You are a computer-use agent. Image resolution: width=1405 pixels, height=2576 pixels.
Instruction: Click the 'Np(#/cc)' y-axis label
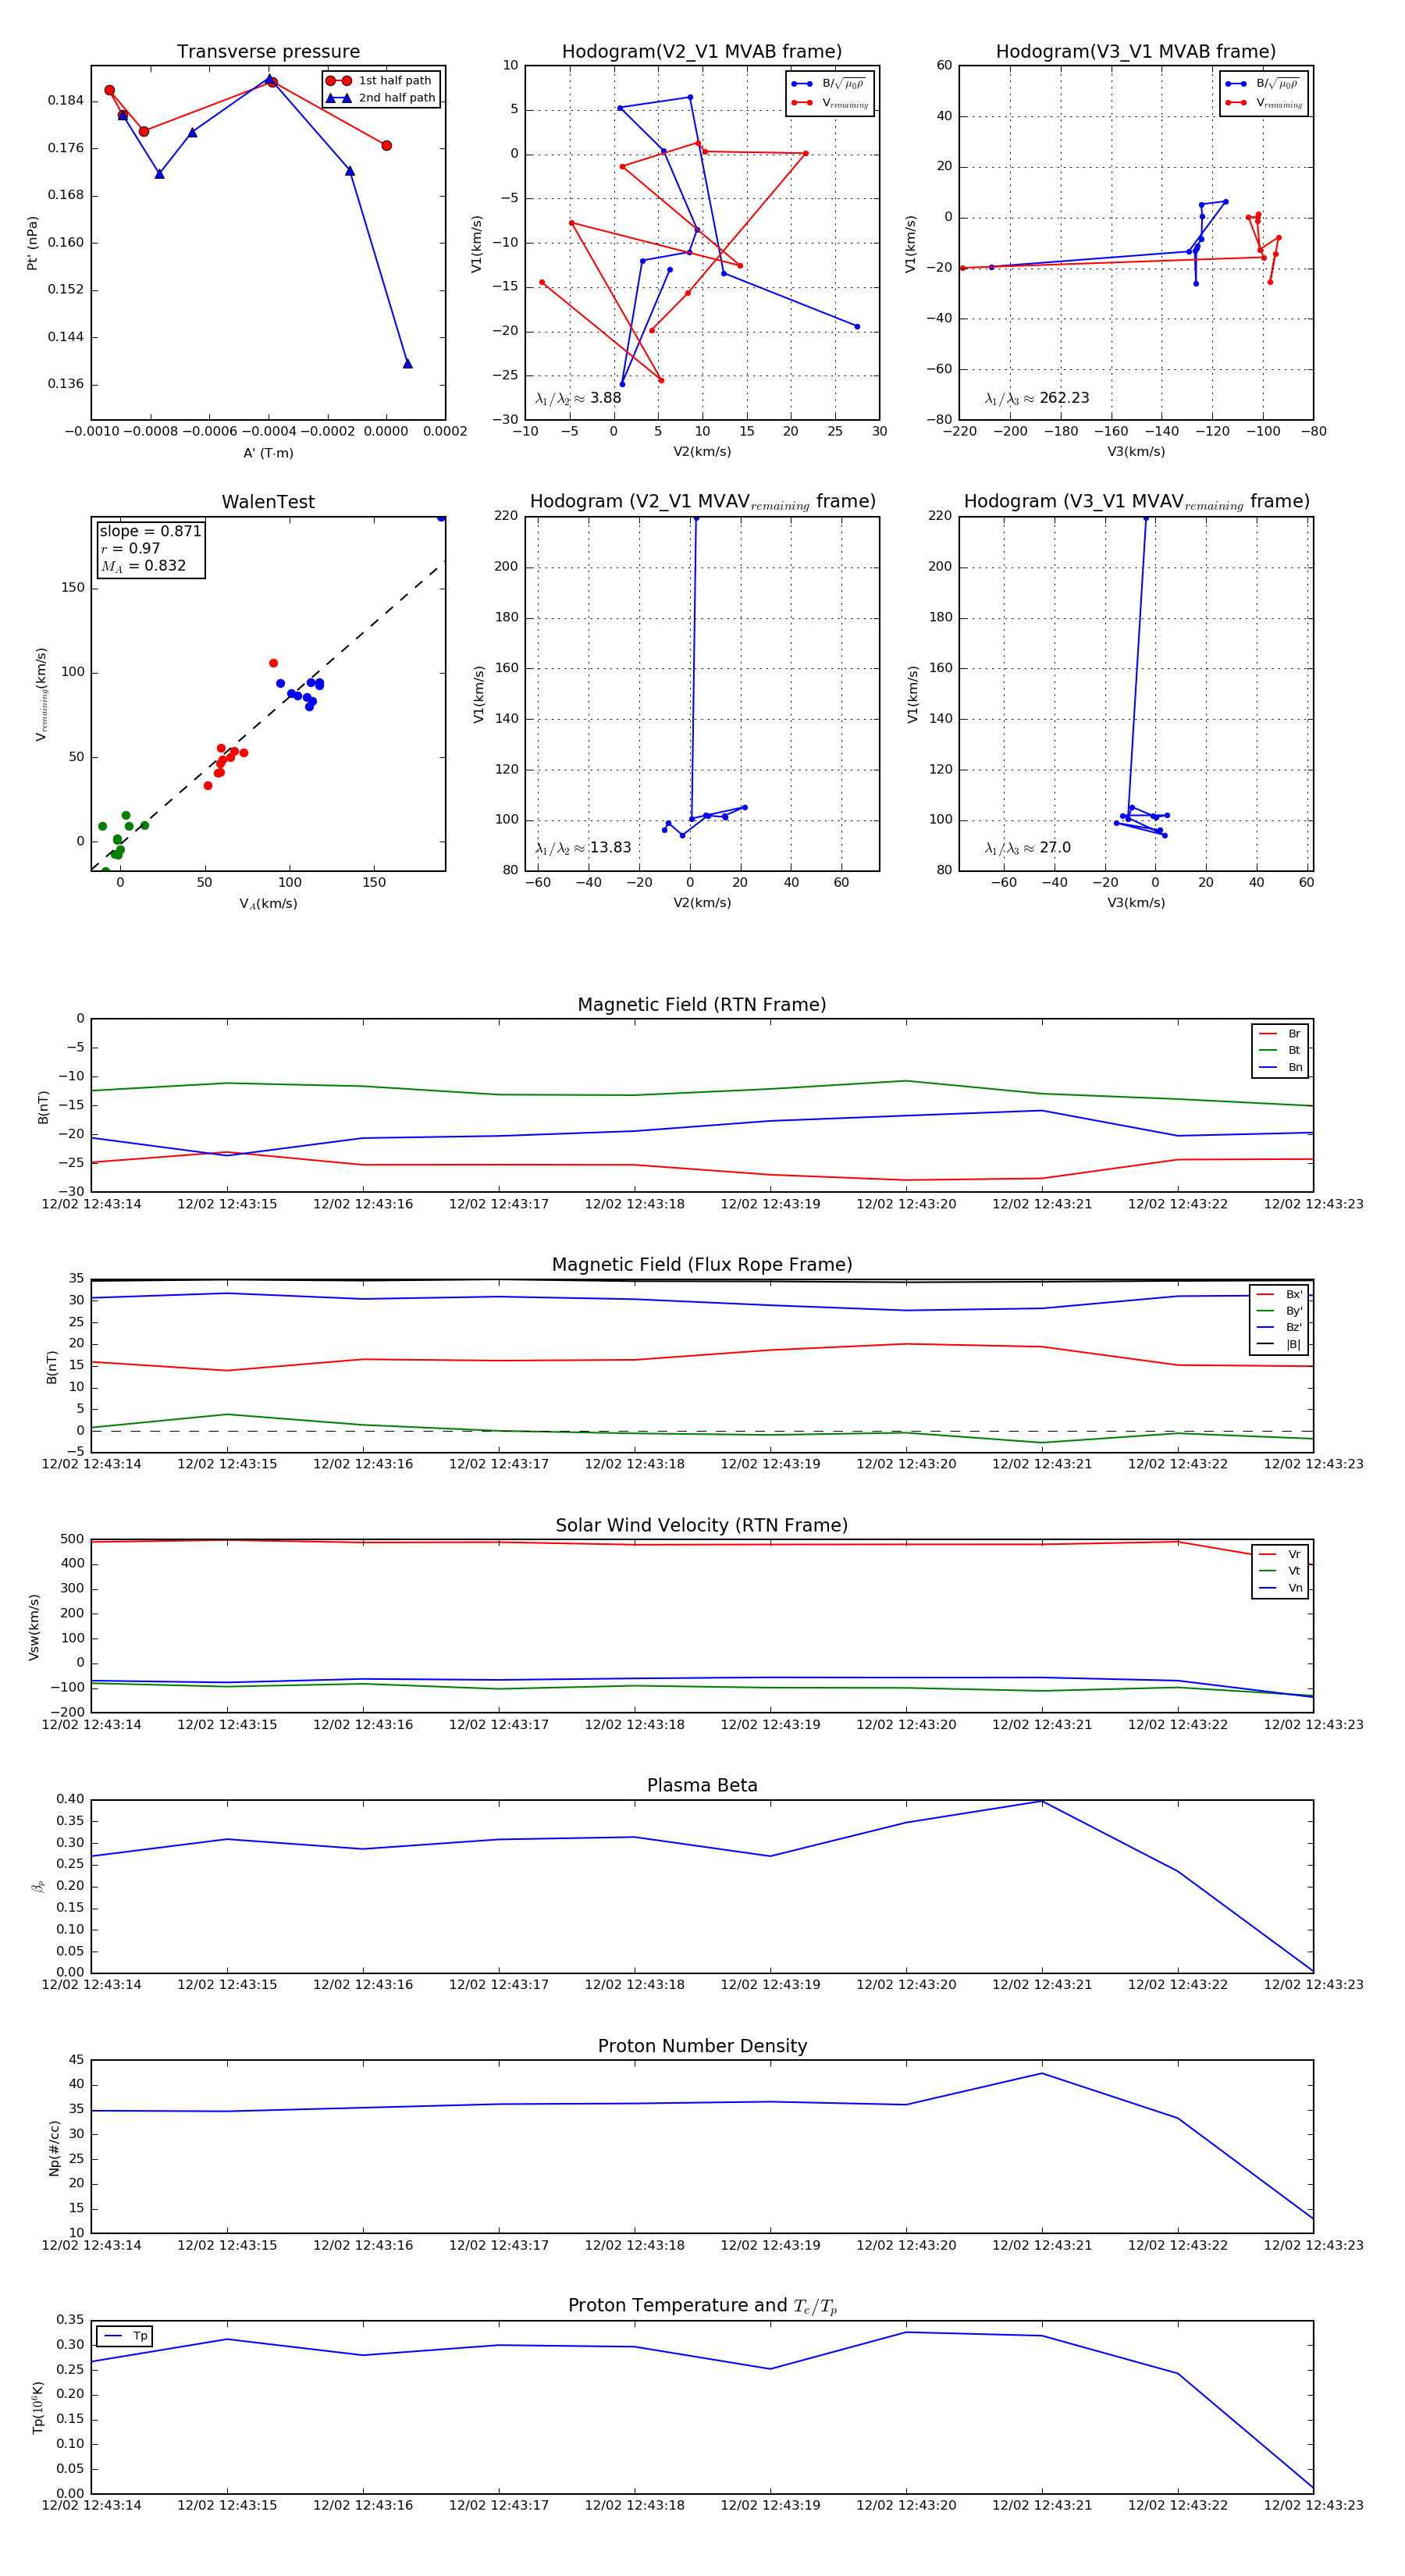[x=54, y=2147]
